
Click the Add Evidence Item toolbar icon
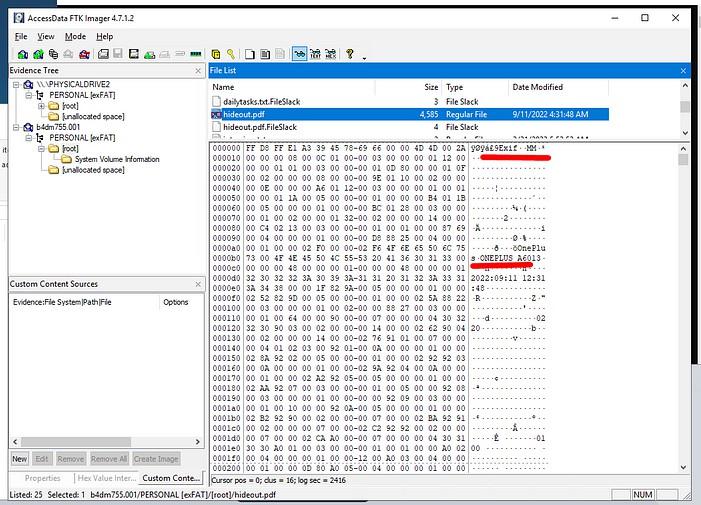click(x=22, y=54)
